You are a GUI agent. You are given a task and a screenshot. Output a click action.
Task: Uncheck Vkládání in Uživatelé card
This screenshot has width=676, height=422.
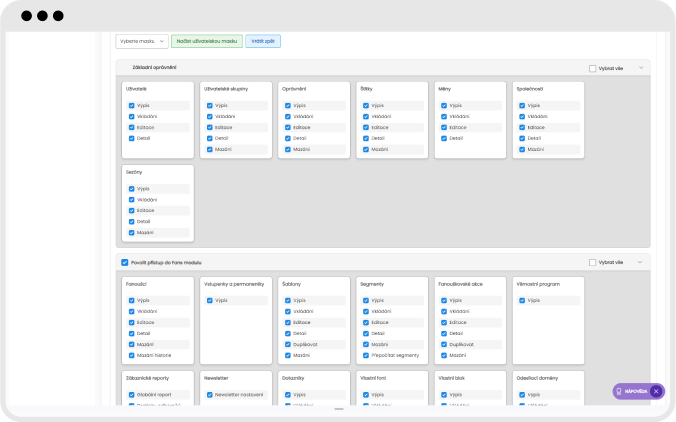pyautogui.click(x=131, y=116)
